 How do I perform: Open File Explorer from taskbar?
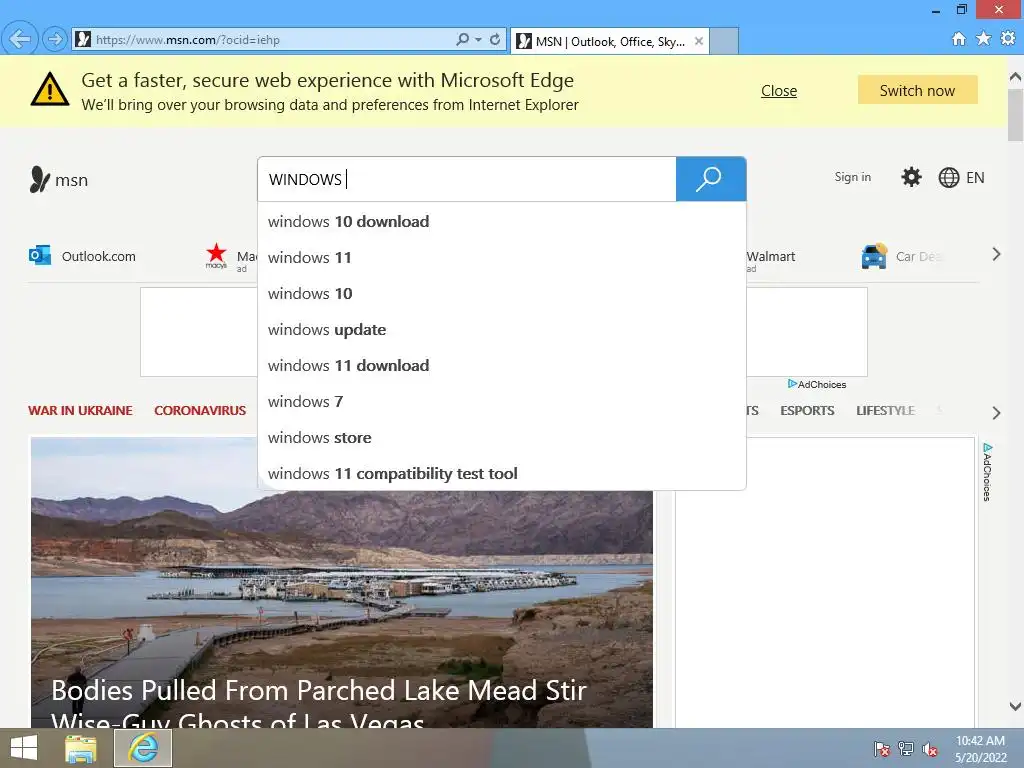pyautogui.click(x=80, y=748)
